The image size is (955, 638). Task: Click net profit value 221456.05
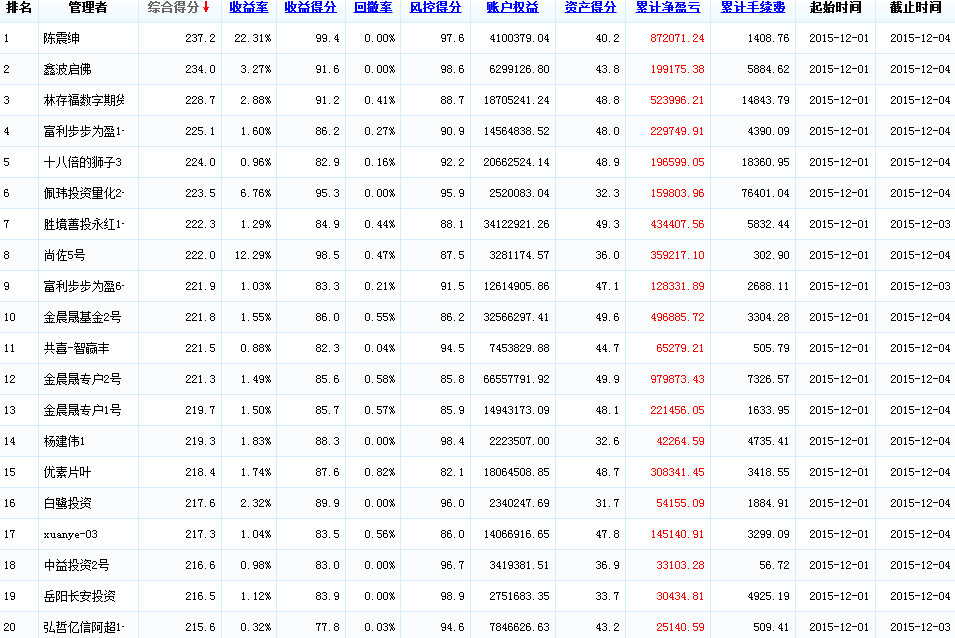(677, 410)
